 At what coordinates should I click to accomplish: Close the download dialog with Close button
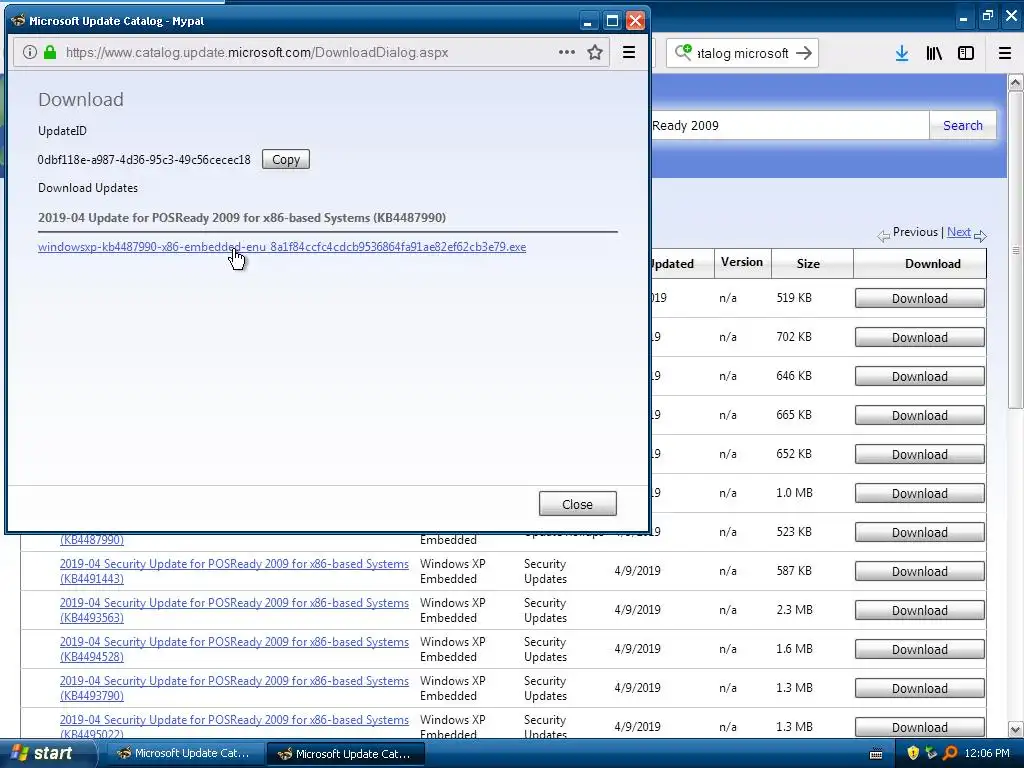coord(577,504)
